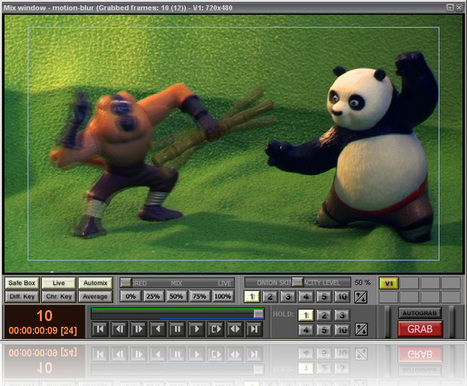Viewport: 467px width, 386px height.
Task: Select onion skin frame count 2
Action: click(x=270, y=296)
